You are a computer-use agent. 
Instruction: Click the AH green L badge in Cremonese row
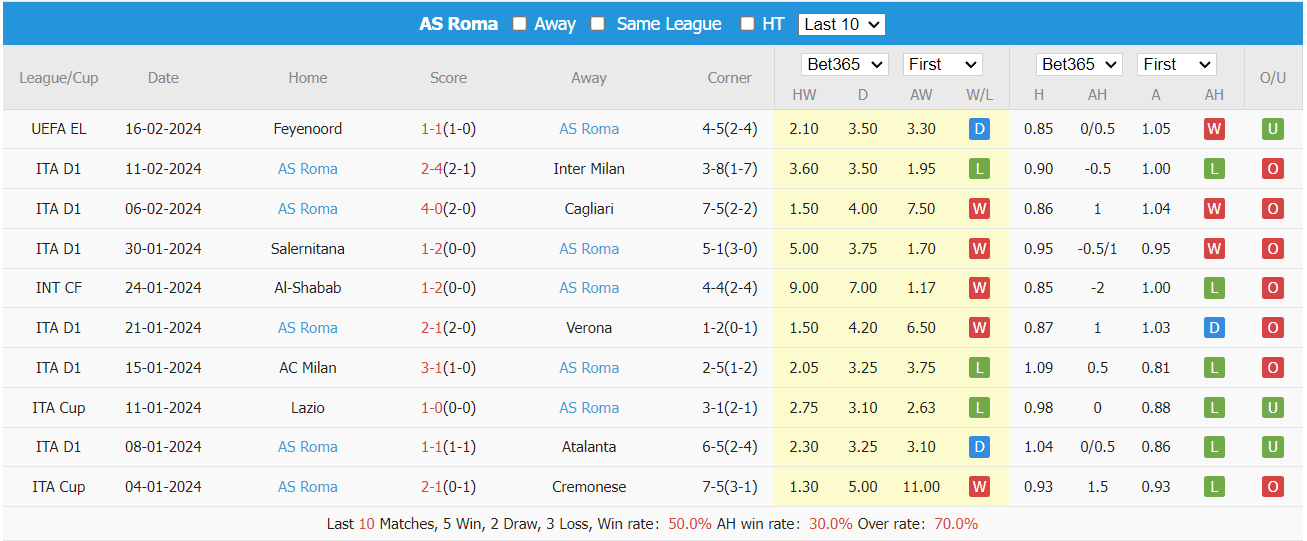click(x=1214, y=487)
